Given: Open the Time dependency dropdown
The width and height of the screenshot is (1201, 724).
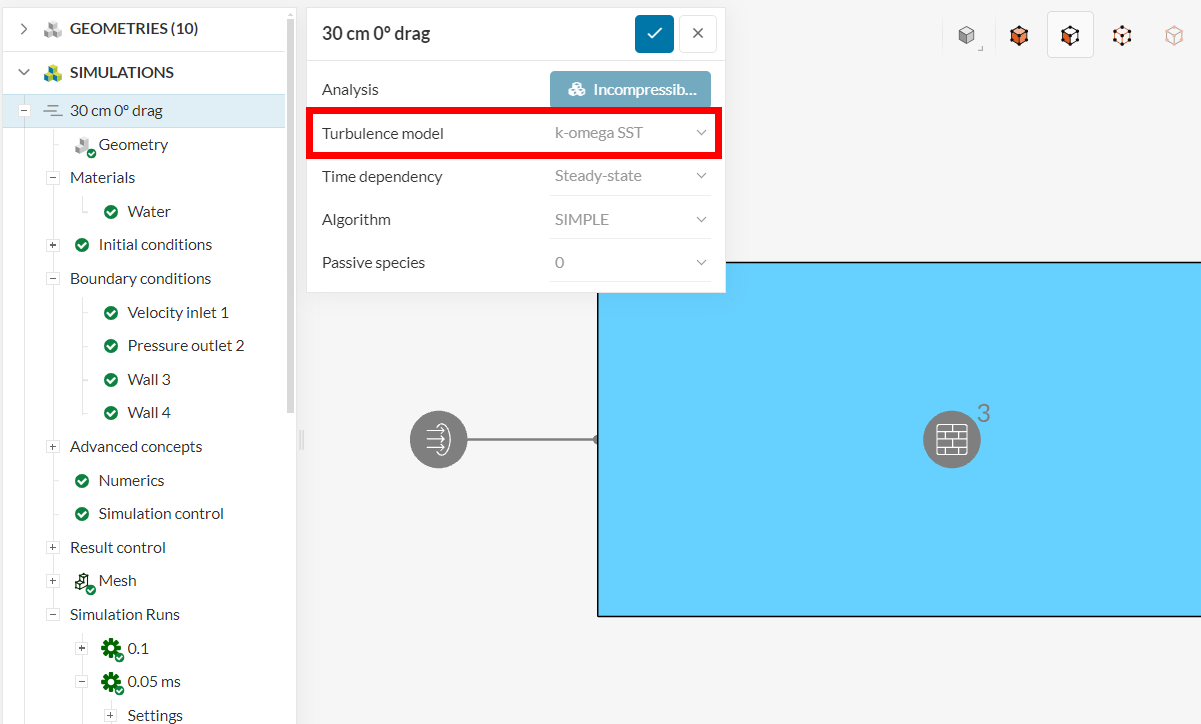Looking at the screenshot, I should point(631,176).
